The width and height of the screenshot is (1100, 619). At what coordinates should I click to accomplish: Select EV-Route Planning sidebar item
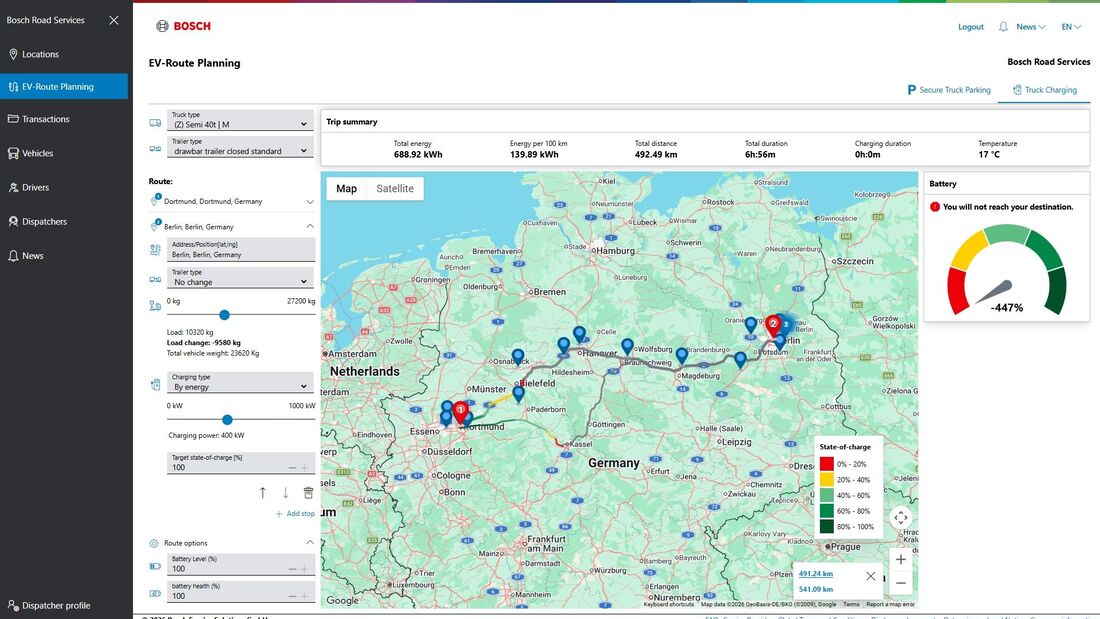pyautogui.click(x=64, y=86)
